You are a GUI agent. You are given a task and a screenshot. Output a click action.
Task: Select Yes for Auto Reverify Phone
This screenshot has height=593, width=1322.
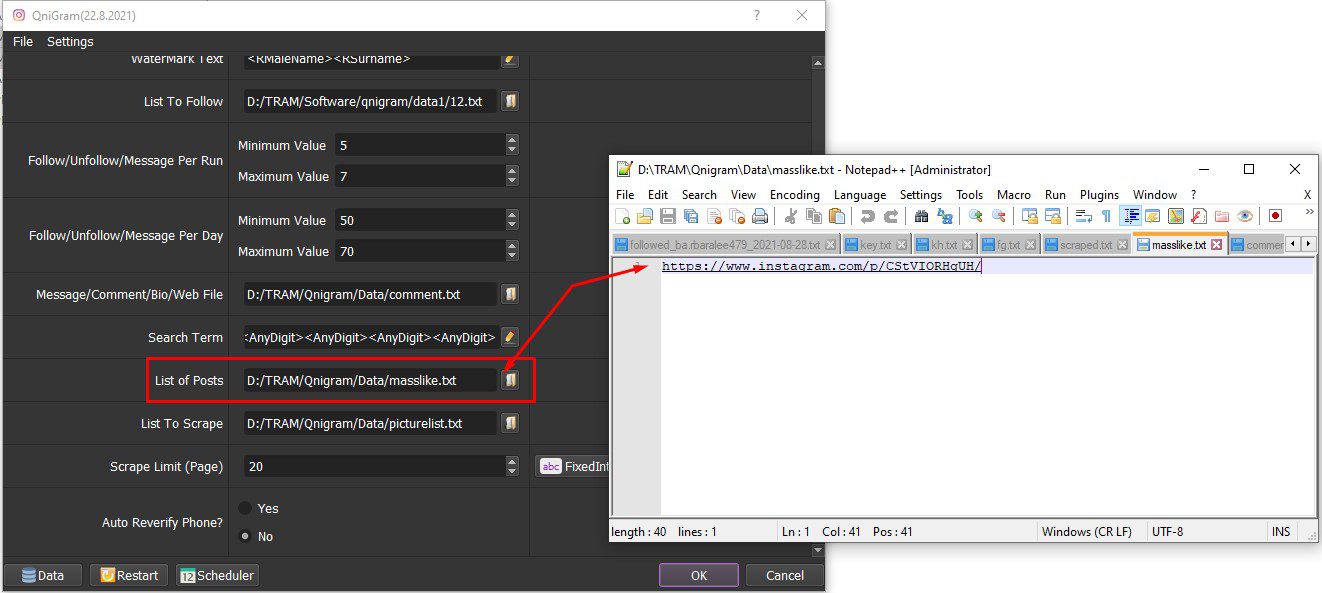245,508
